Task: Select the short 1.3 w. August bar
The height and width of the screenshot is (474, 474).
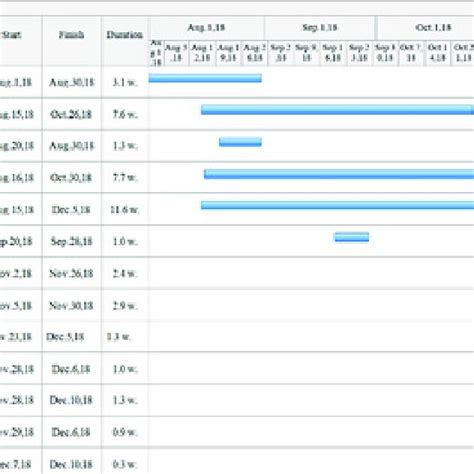Action: [240, 142]
